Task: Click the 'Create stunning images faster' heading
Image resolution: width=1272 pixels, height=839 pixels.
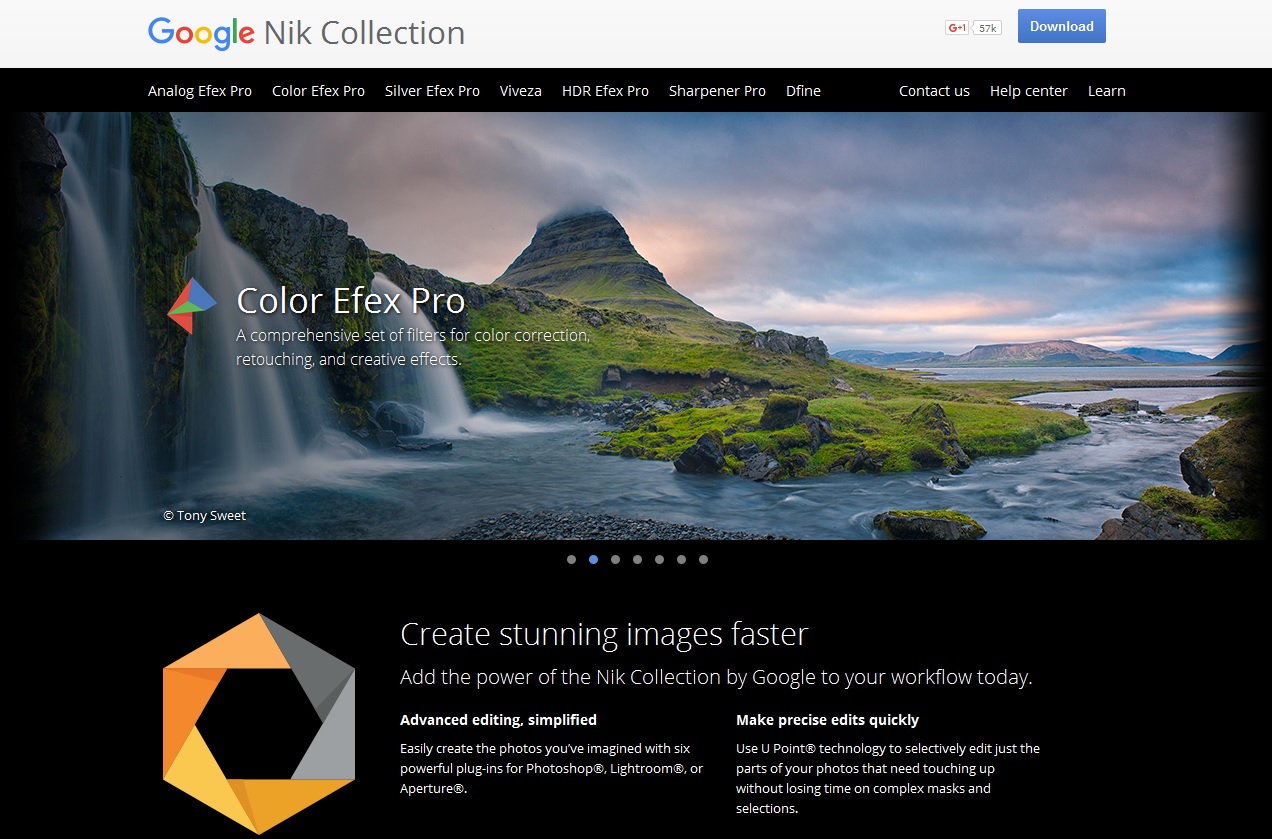Action: tap(604, 634)
